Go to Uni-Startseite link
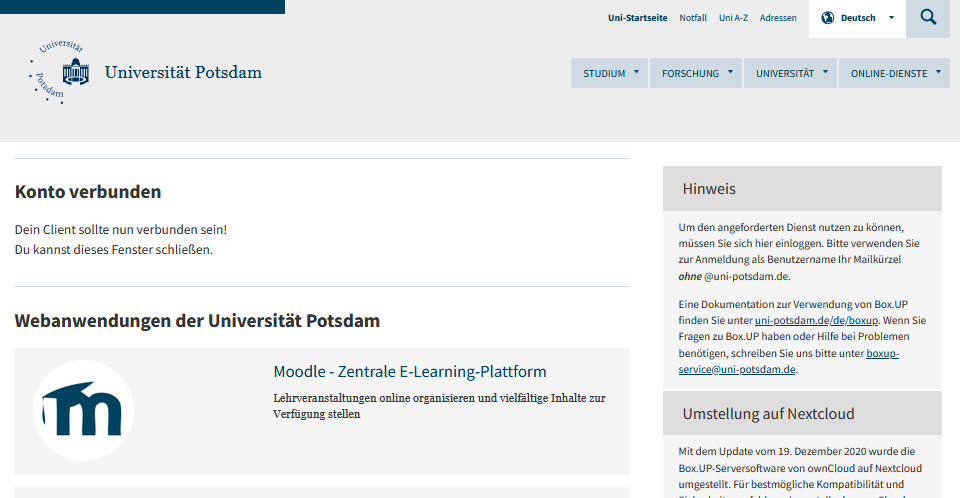This screenshot has height=498, width=960. 637,18
